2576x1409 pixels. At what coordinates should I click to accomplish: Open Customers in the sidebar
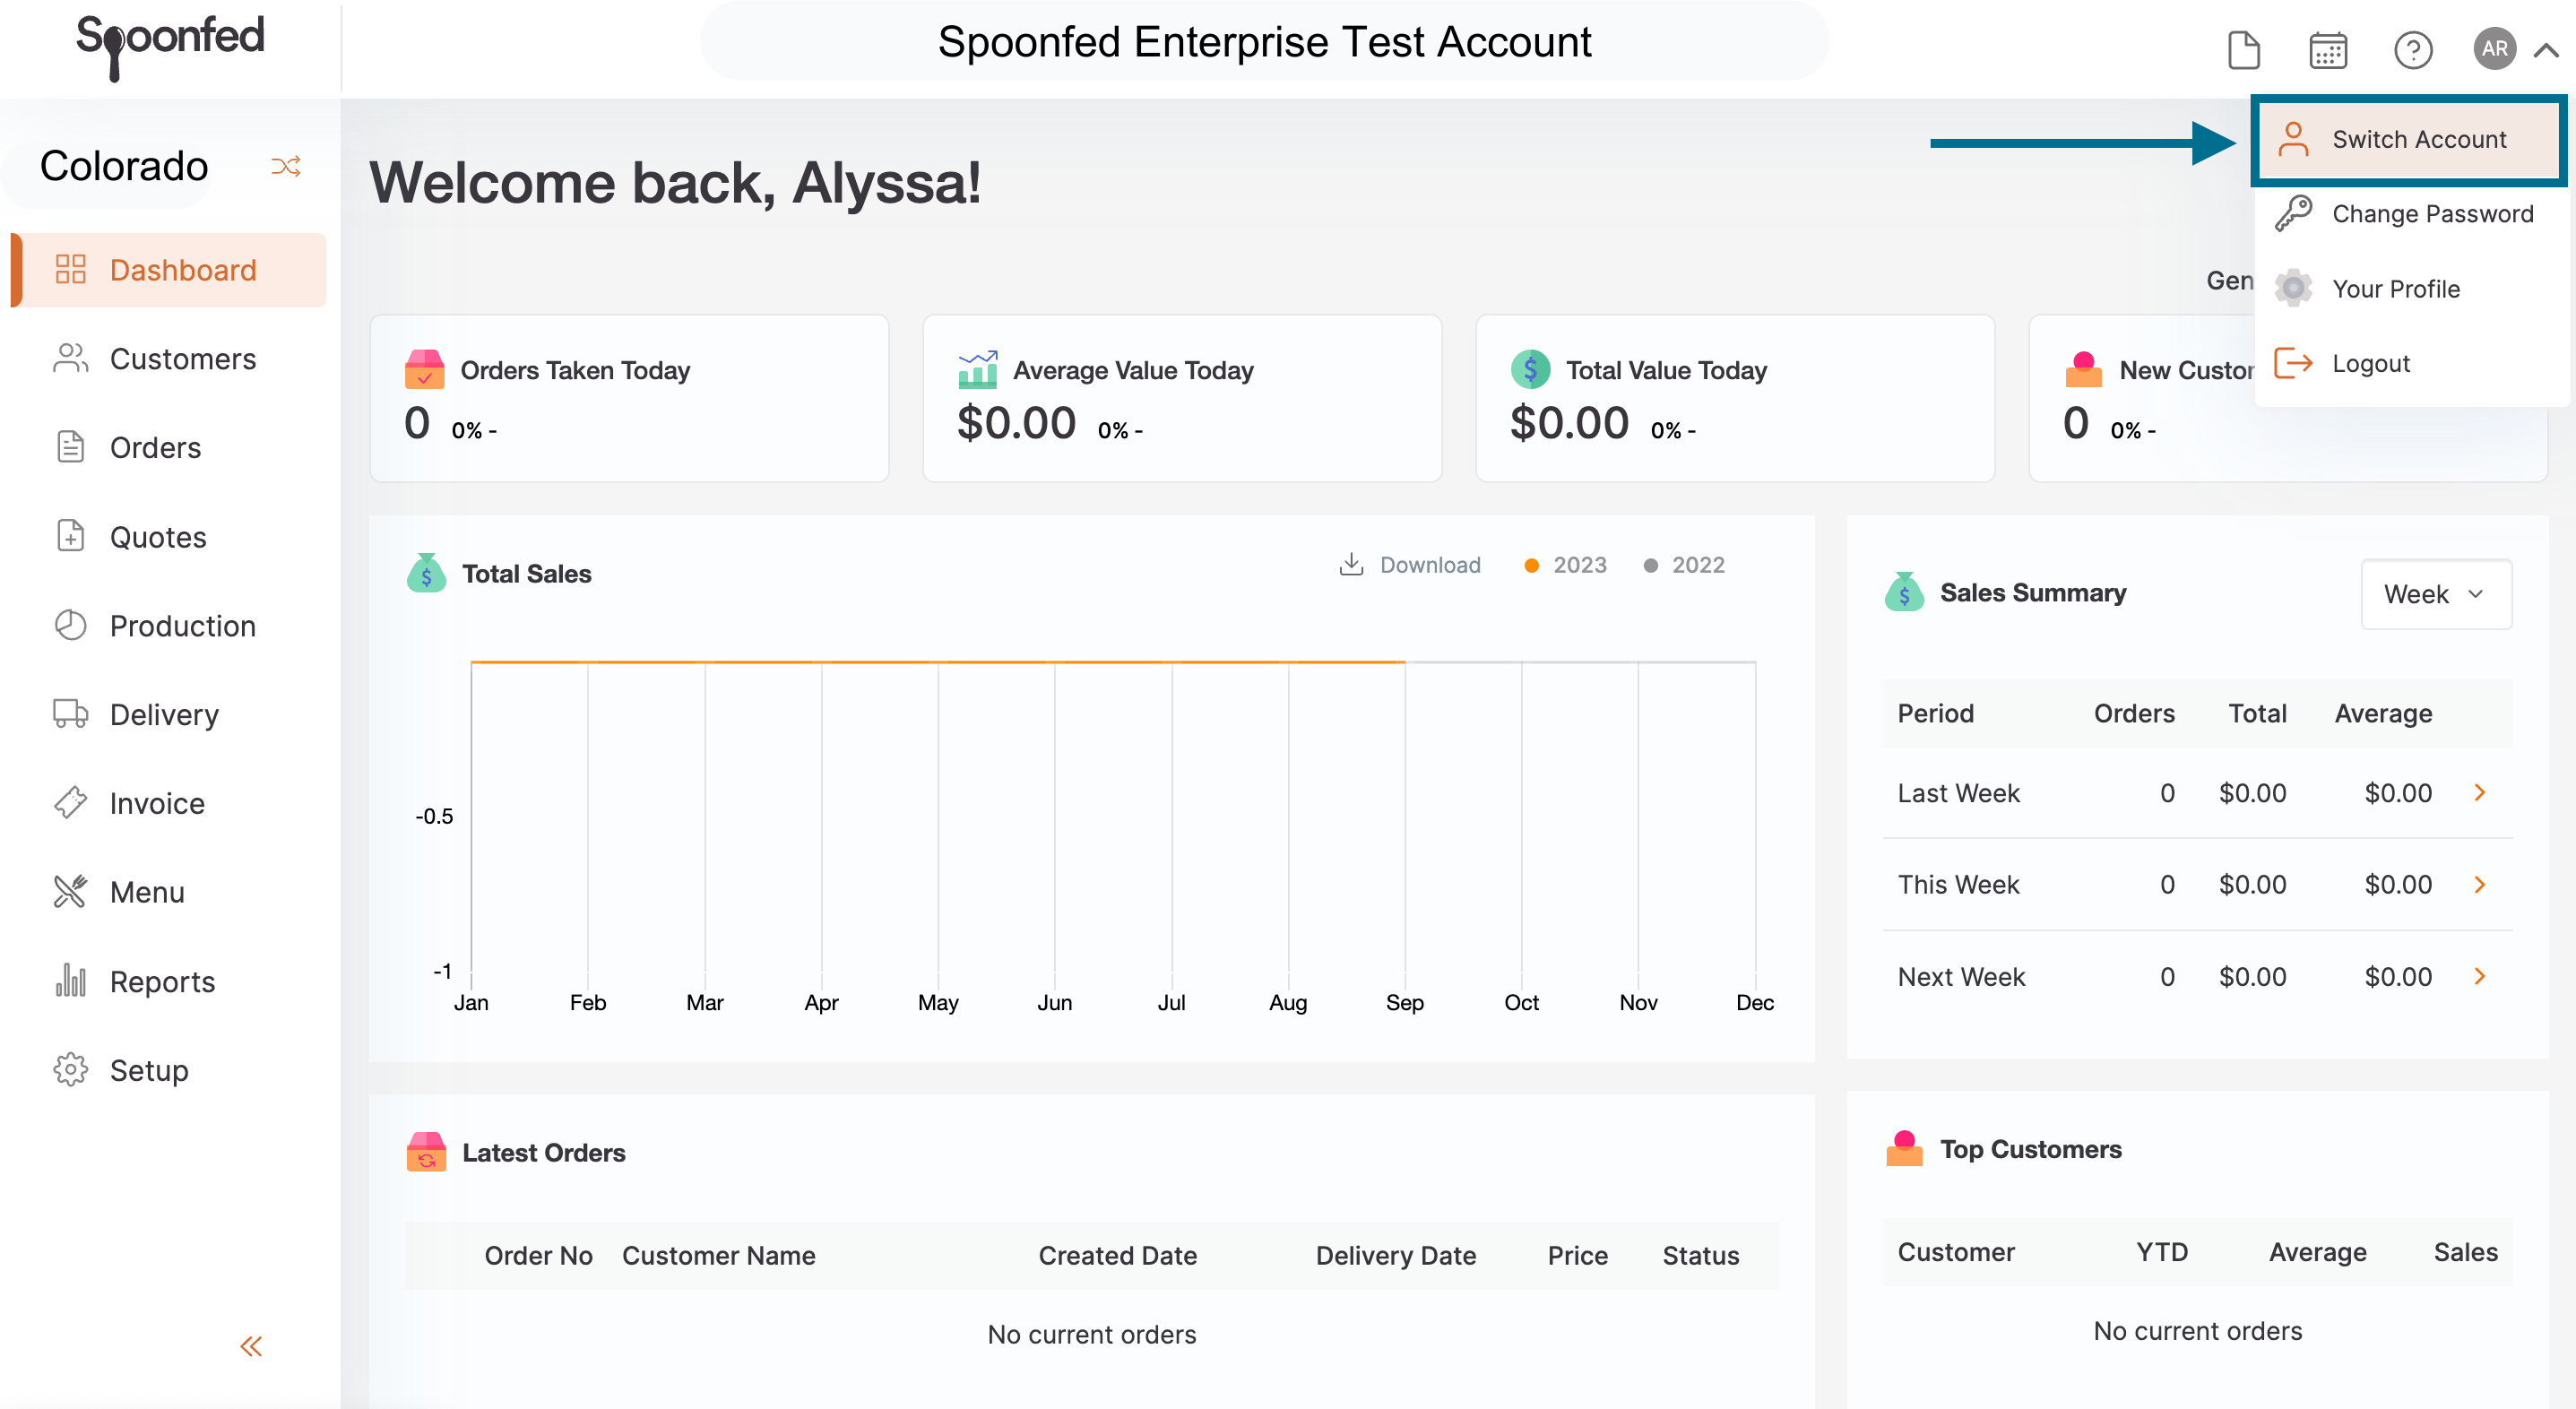coord(168,359)
